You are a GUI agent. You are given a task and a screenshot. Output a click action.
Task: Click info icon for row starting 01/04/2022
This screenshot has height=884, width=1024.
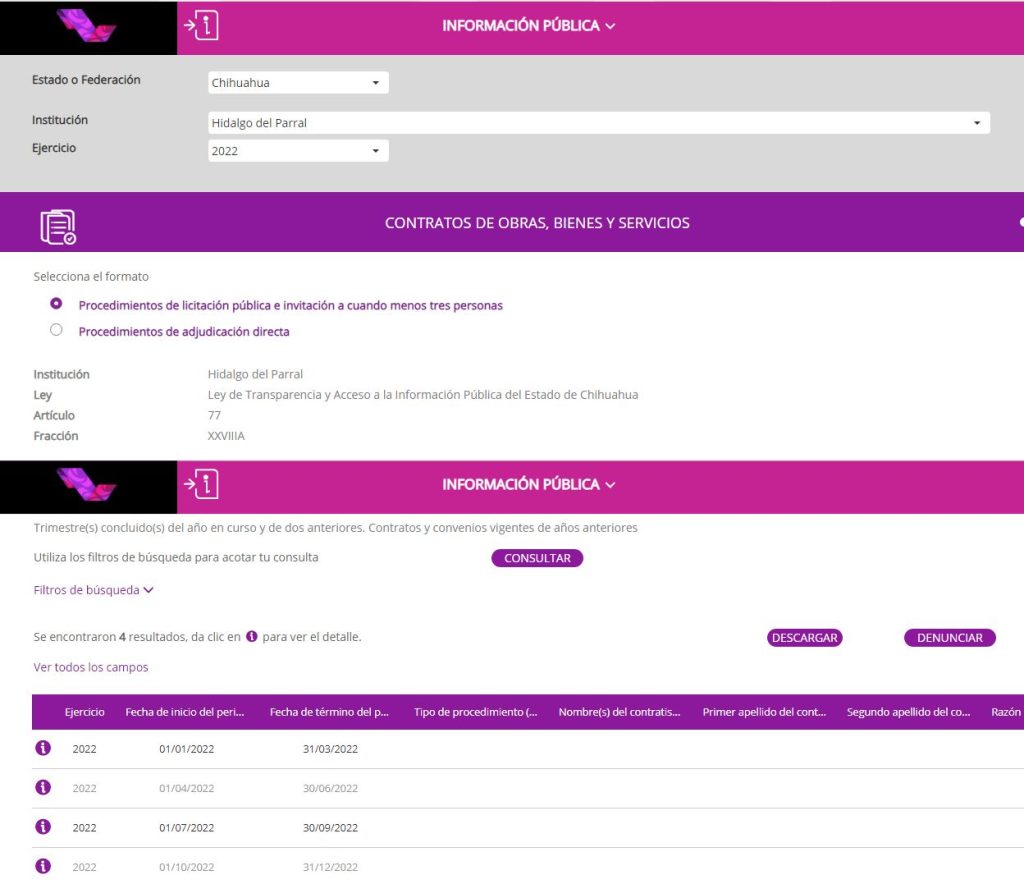tap(43, 788)
